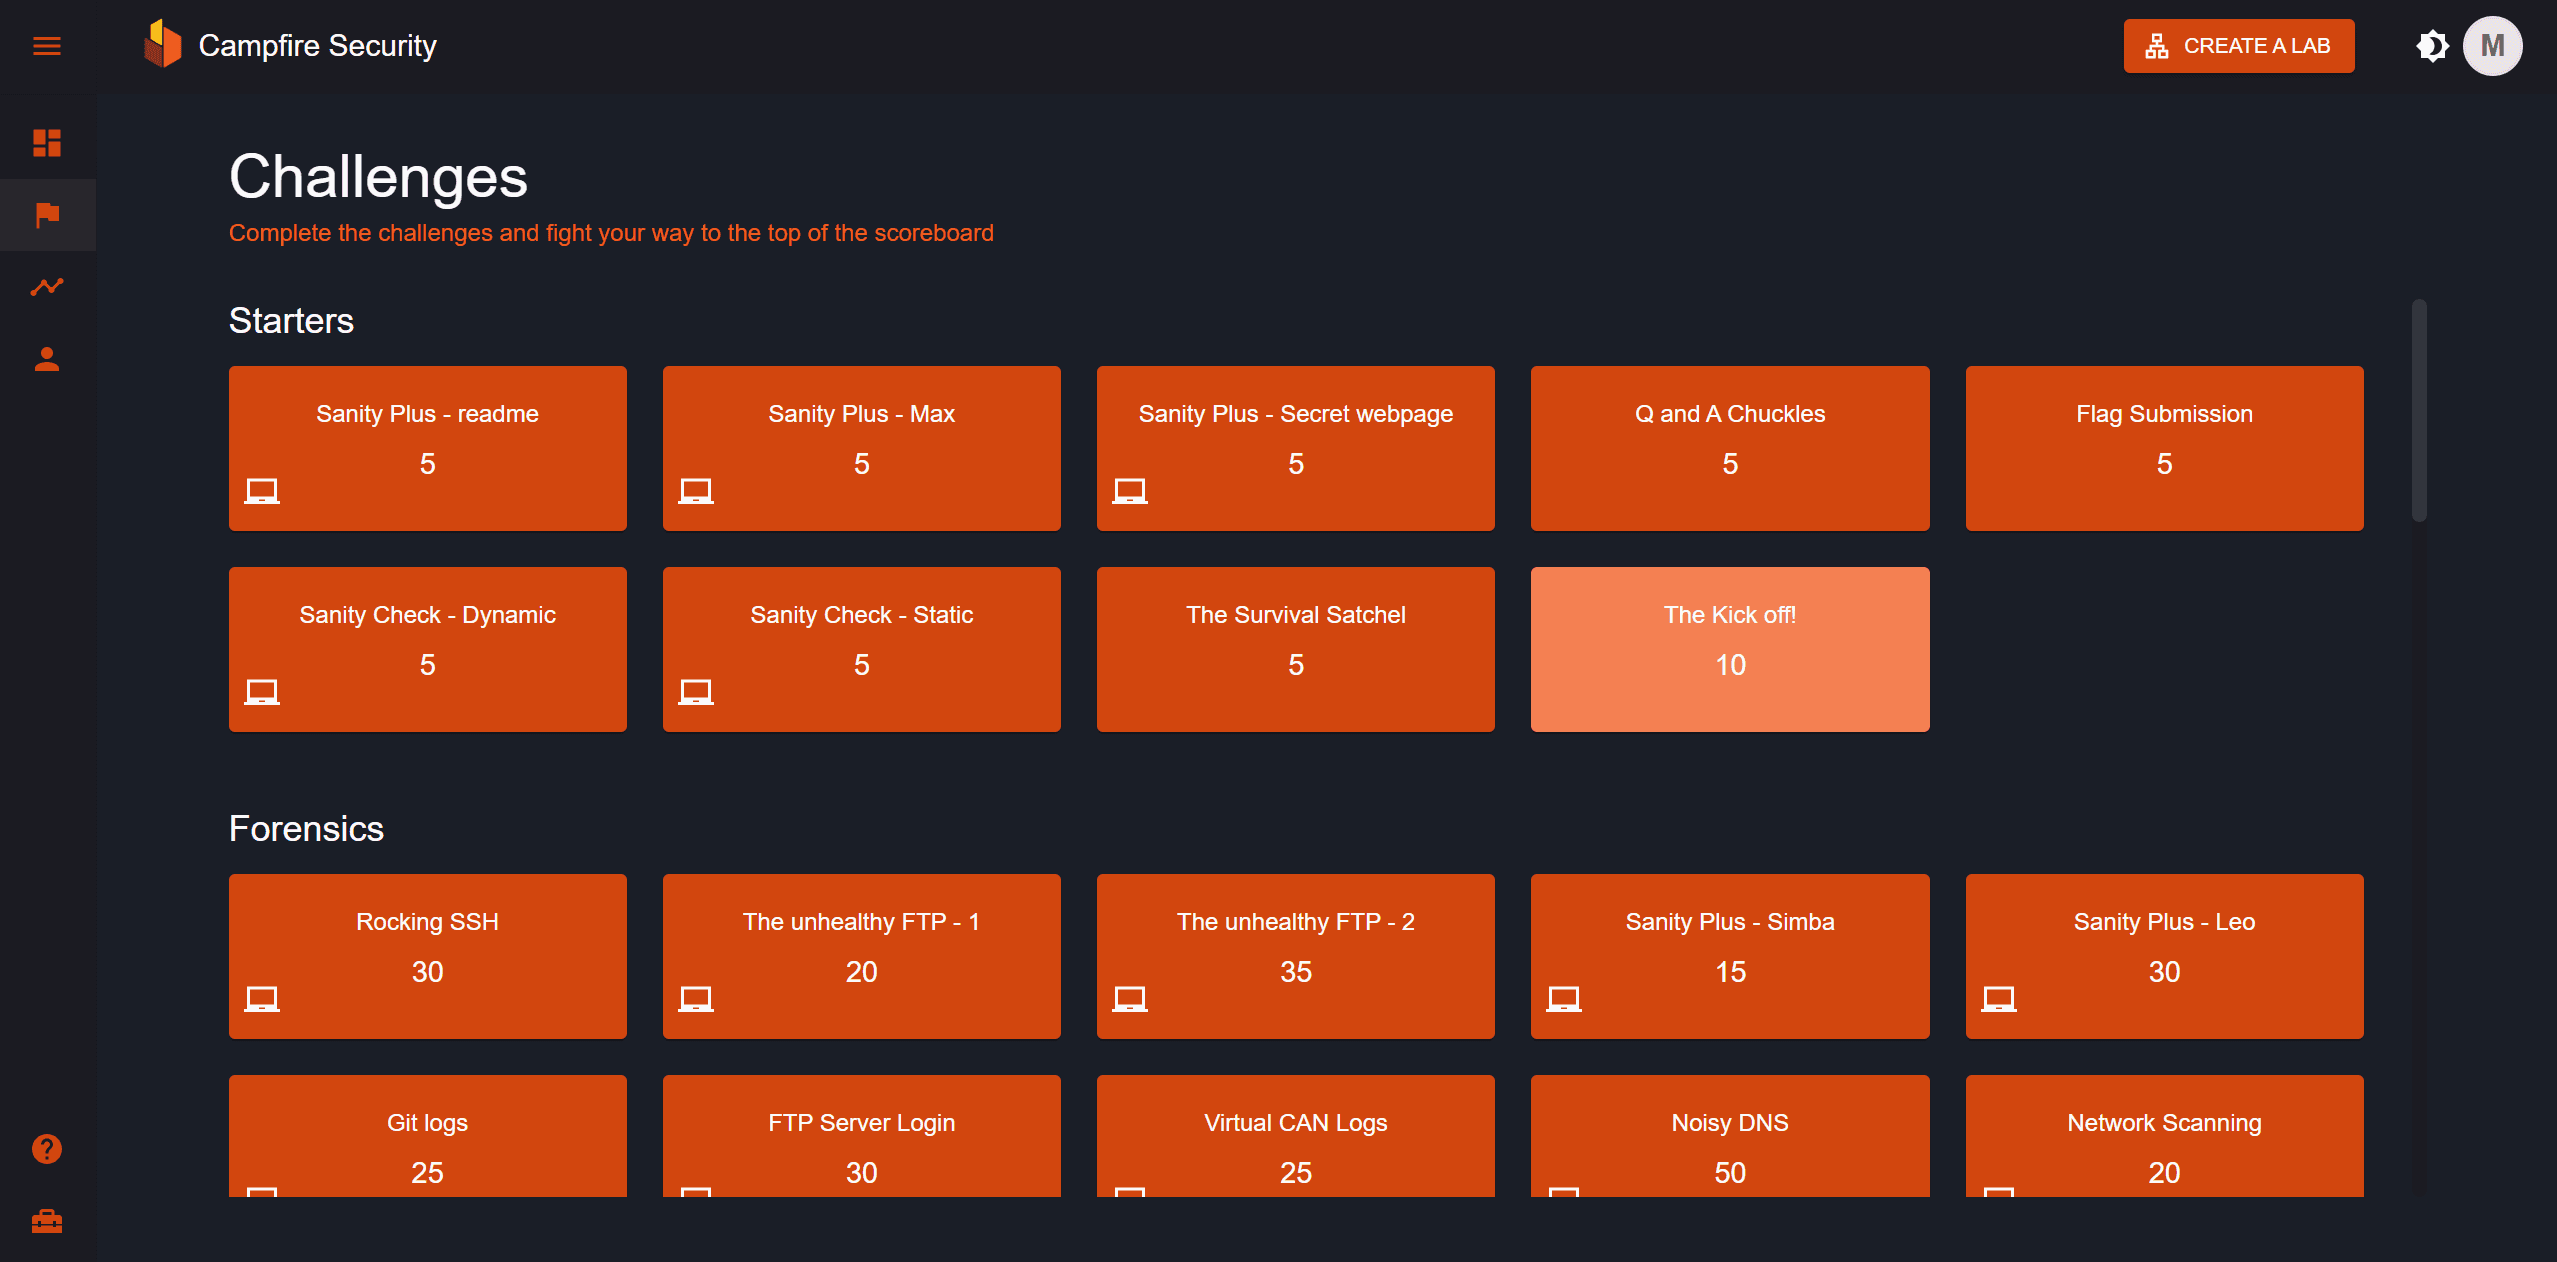Select the Rocking SSH forensics challenge
The height and width of the screenshot is (1262, 2557).
coord(427,955)
